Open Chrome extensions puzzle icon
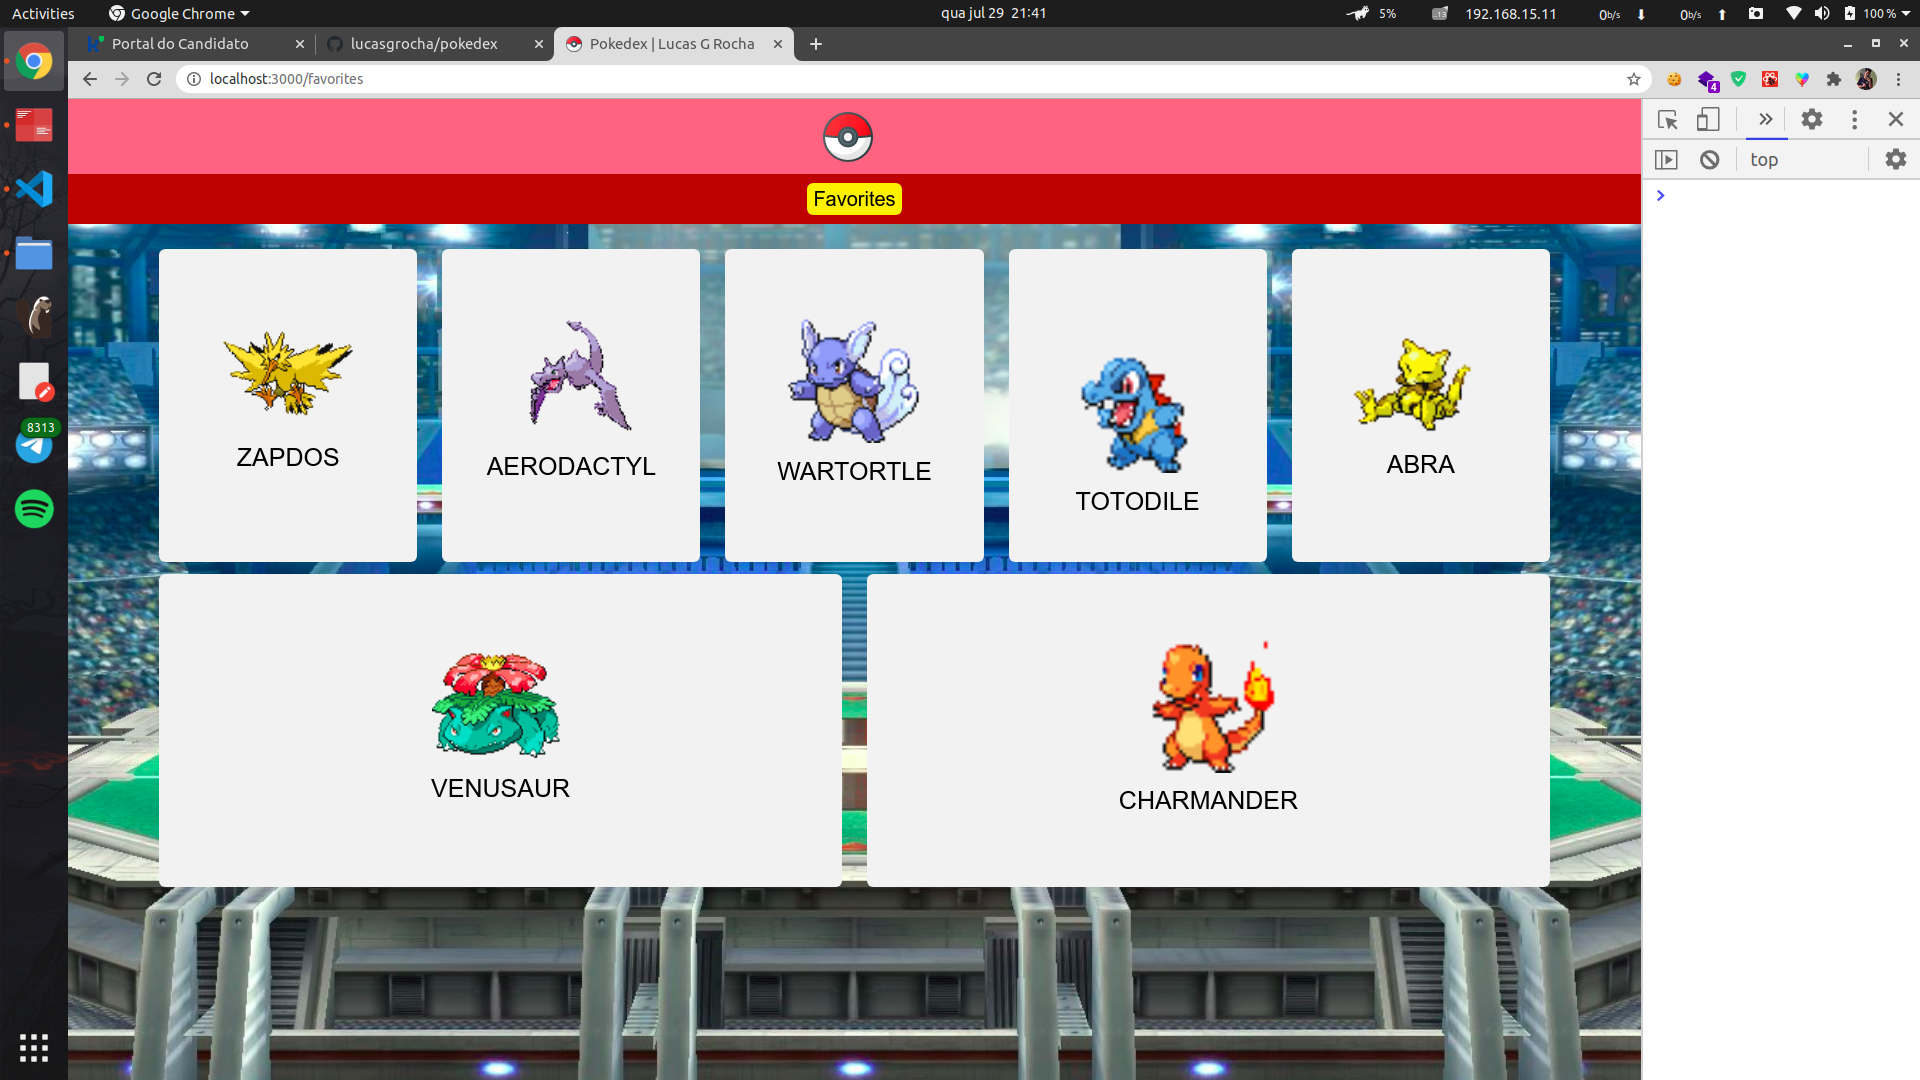The height and width of the screenshot is (1080, 1920). pyautogui.click(x=1833, y=79)
